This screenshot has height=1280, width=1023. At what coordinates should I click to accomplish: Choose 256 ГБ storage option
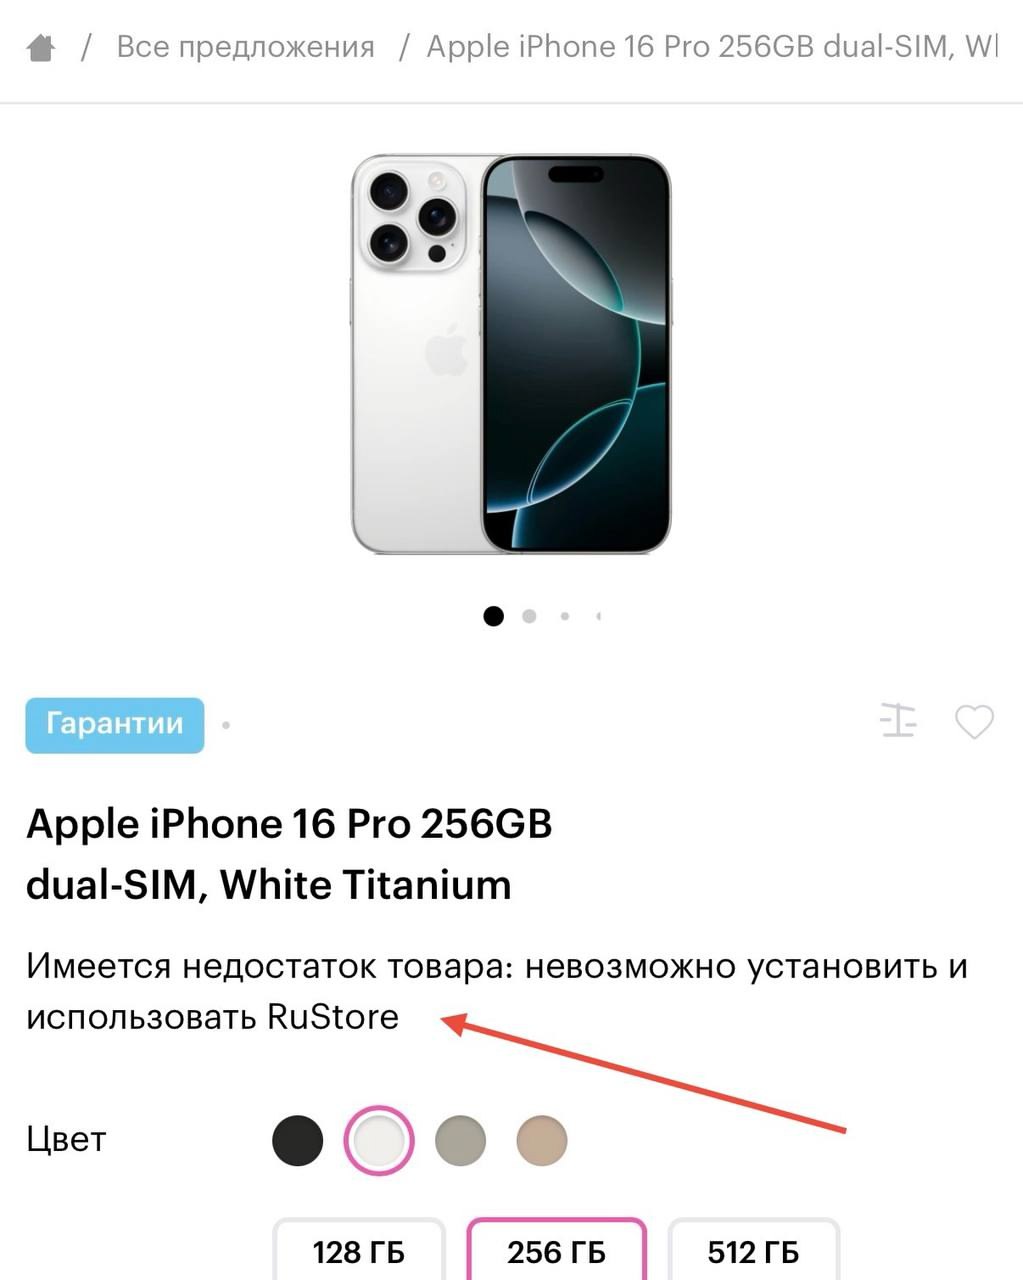tap(556, 1250)
